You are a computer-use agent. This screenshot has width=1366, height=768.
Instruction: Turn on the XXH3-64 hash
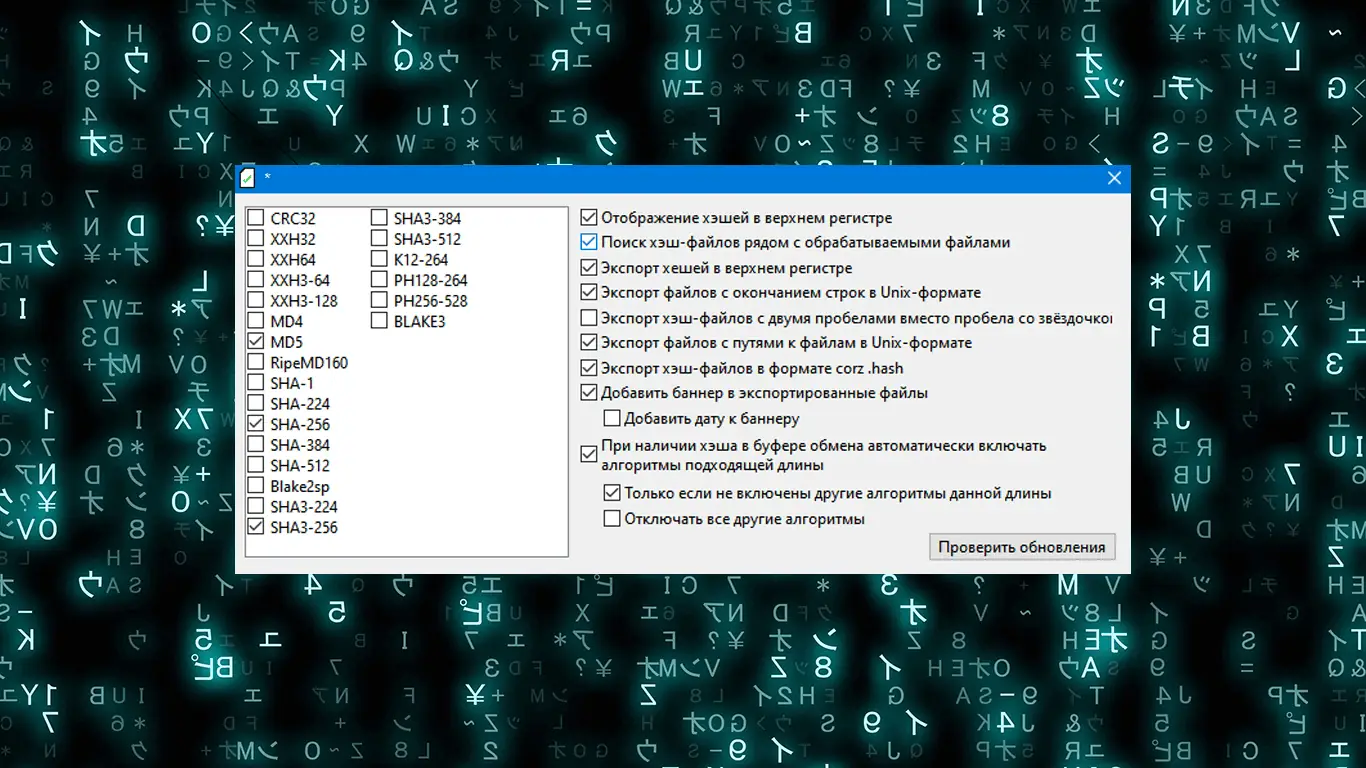pos(257,281)
